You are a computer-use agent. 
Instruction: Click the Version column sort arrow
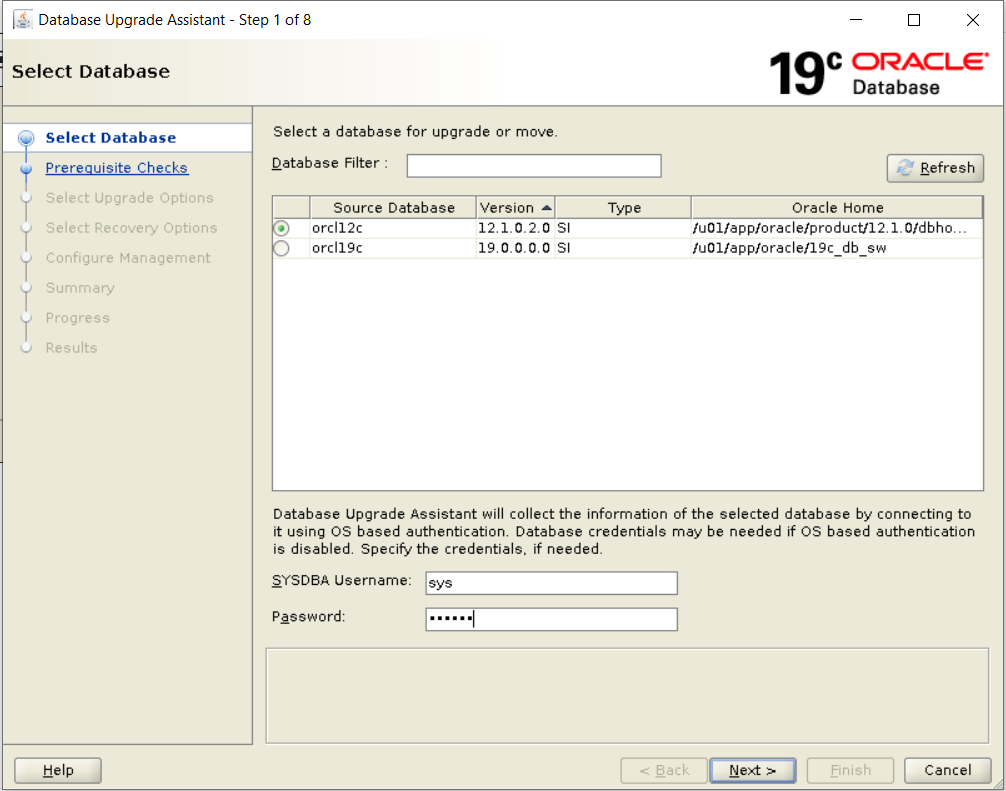(x=546, y=208)
